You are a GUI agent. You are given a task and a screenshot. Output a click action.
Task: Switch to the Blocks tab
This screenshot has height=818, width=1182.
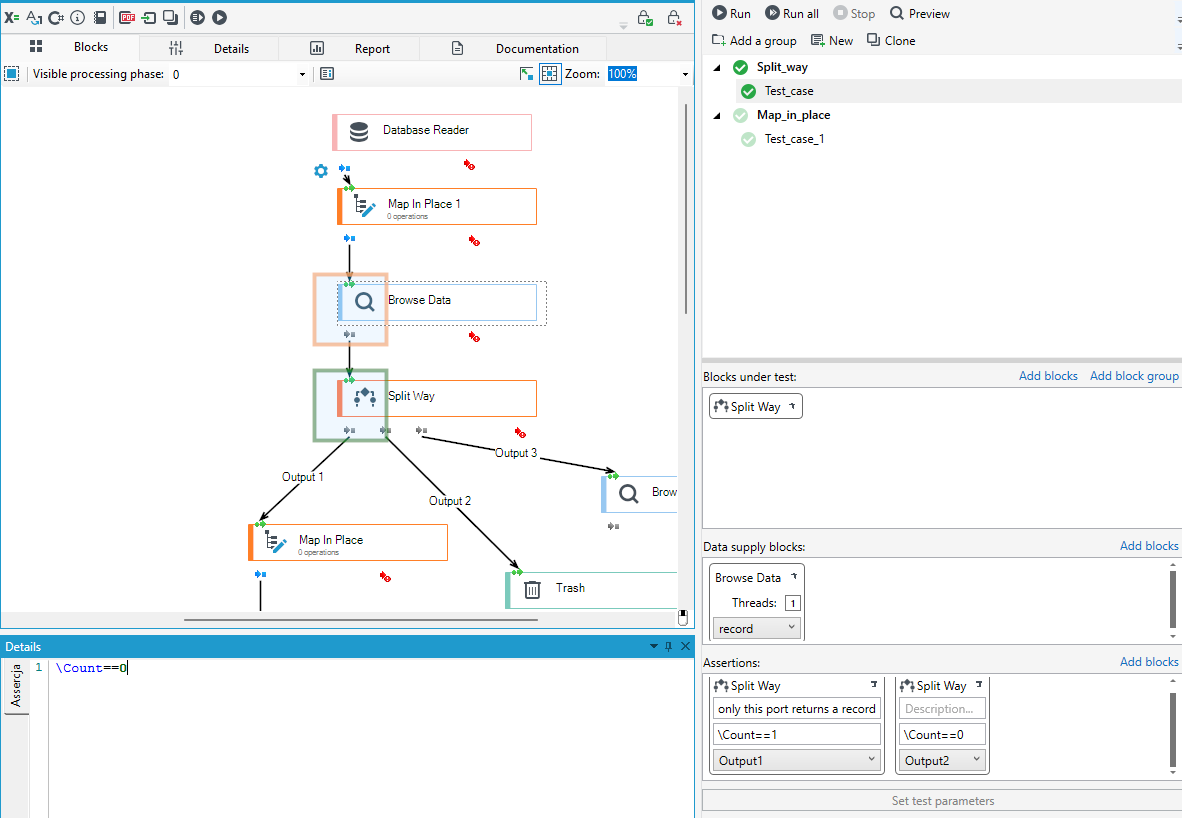70,47
